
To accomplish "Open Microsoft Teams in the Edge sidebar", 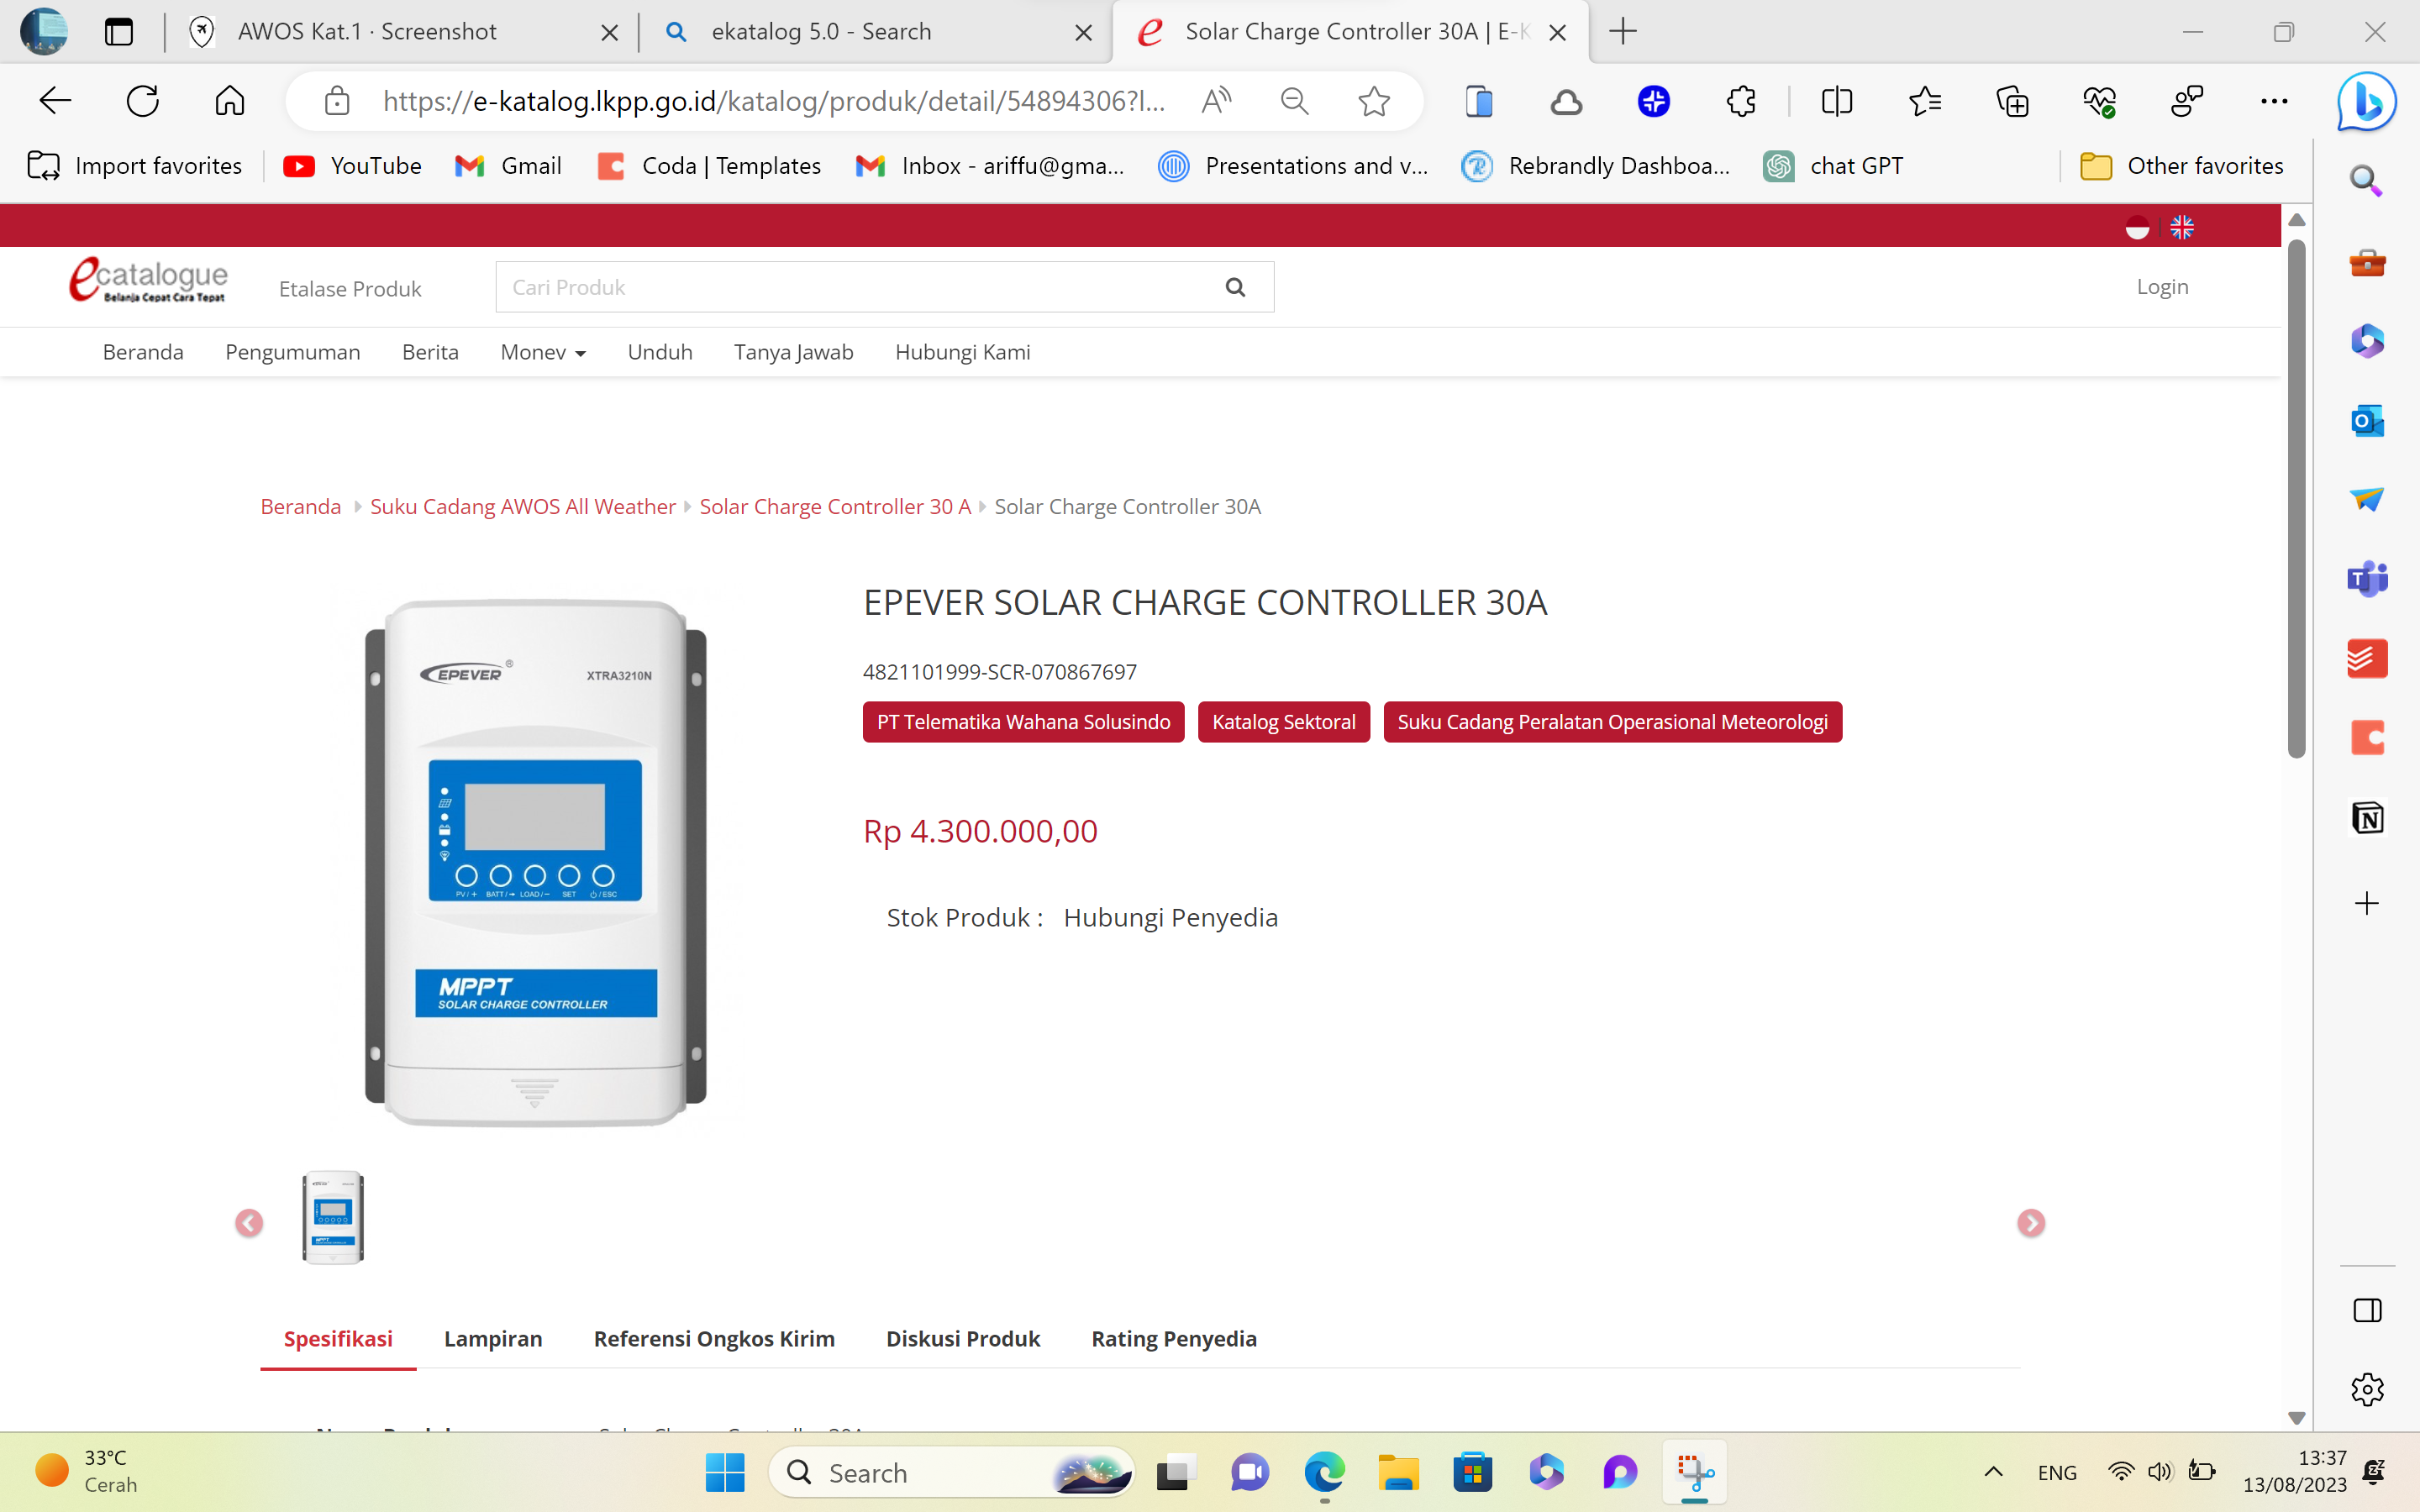I will 2366,578.
